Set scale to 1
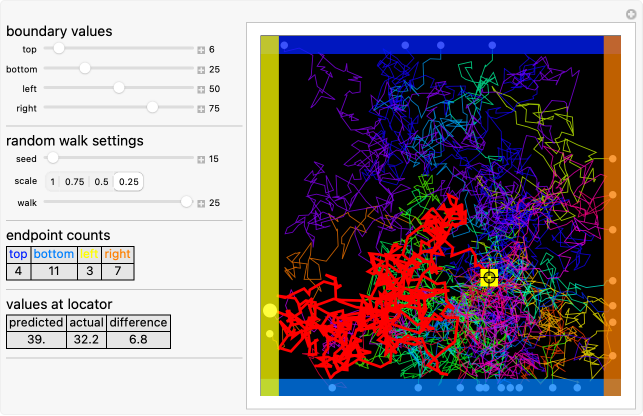 [52, 182]
